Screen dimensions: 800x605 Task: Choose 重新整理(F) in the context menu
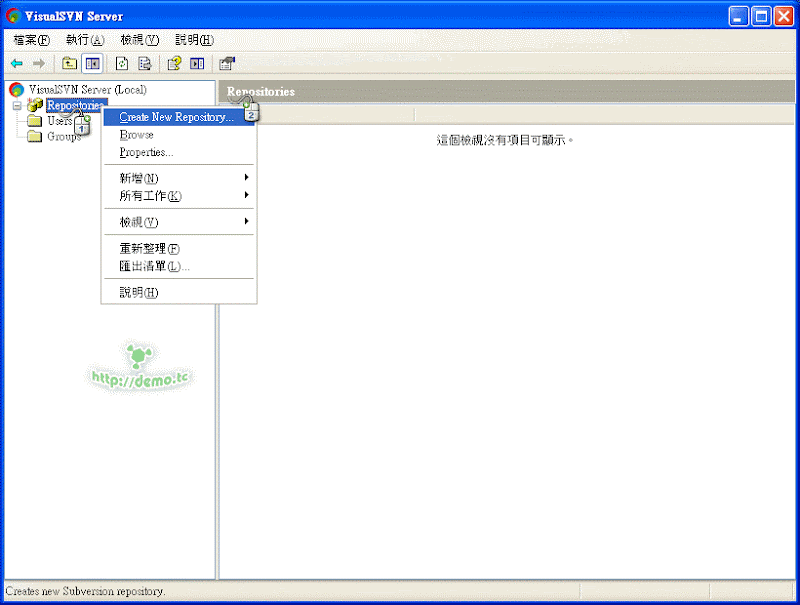(179, 248)
